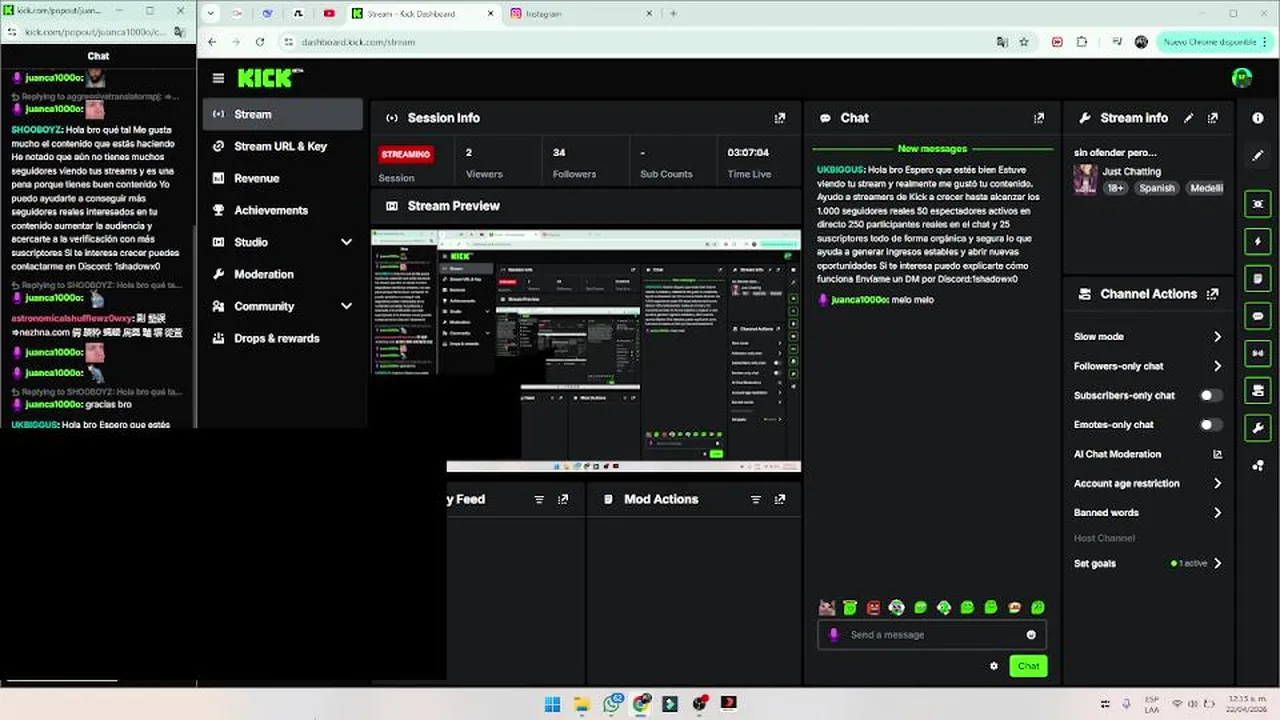This screenshot has height=720, width=1280.
Task: Click the info icon in right rail
Action: click(x=1258, y=118)
